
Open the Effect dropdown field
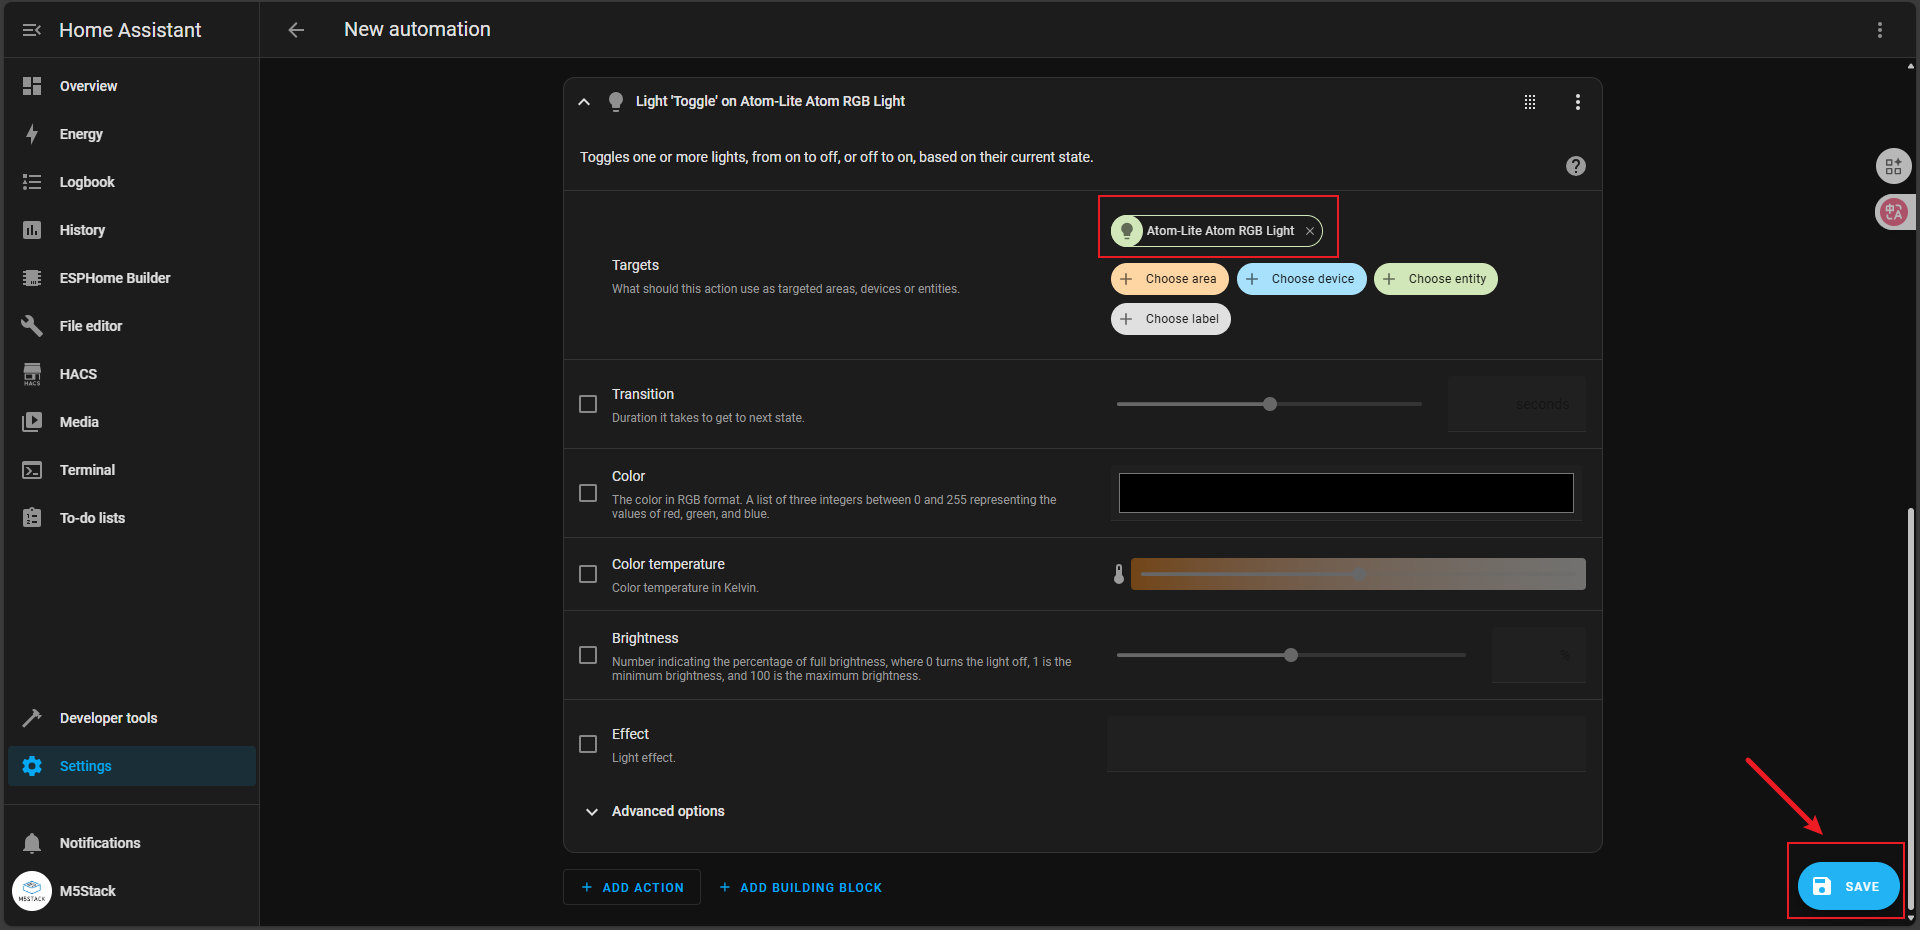pos(1346,744)
